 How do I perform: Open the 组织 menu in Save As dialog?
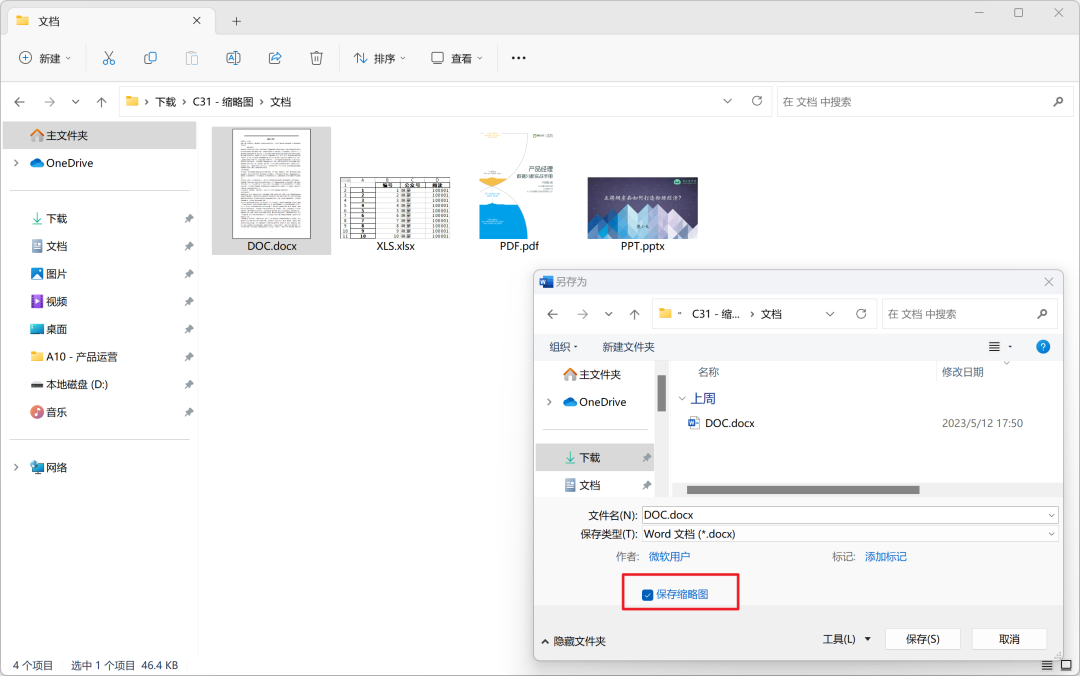click(564, 346)
